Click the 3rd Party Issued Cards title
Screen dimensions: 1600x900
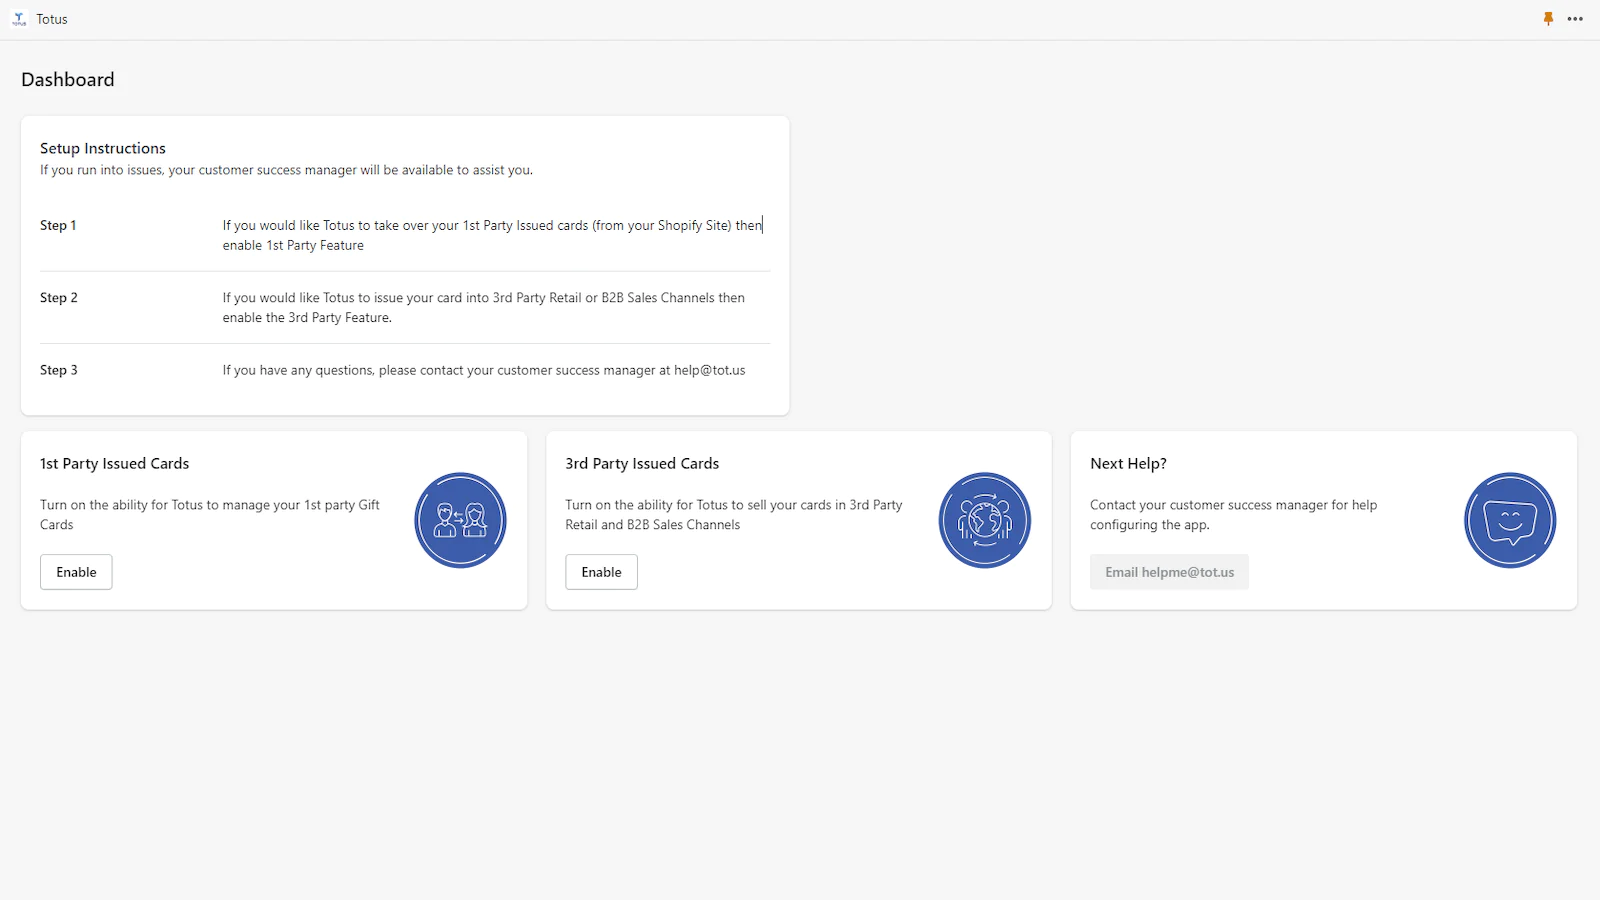(x=642, y=464)
